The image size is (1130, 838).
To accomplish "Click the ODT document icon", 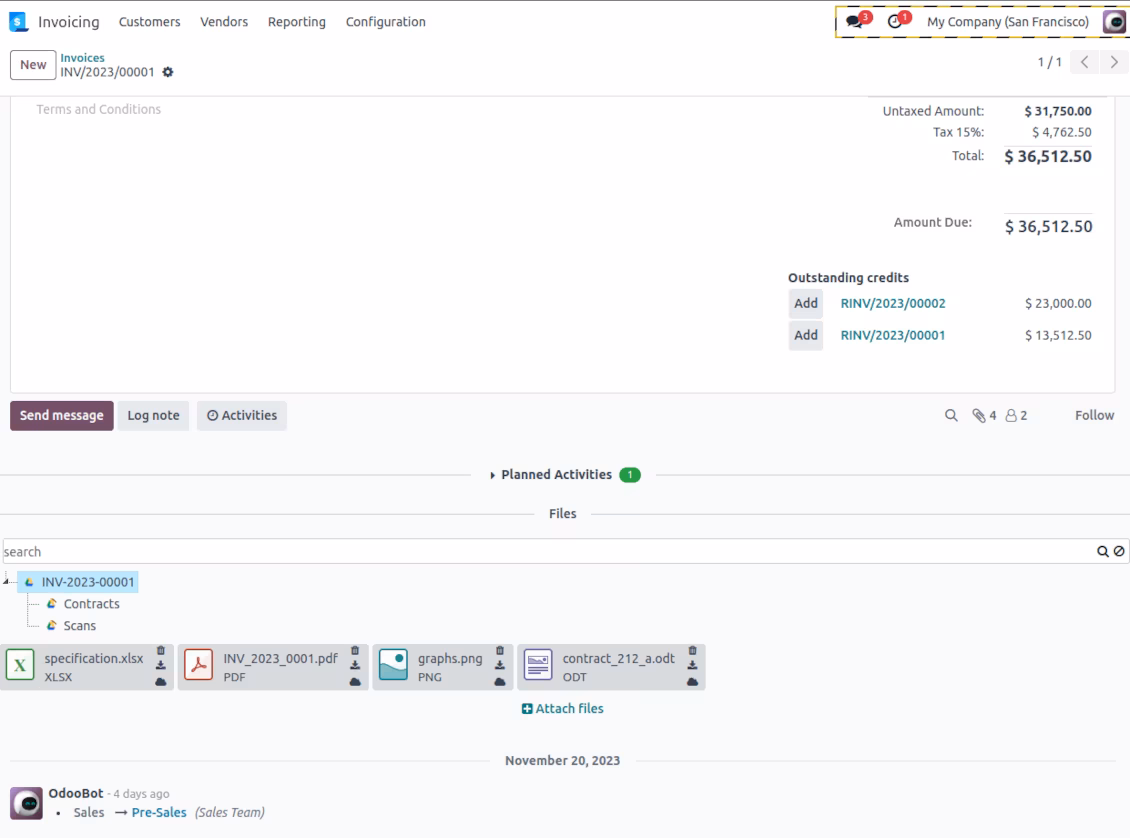I will (538, 665).
